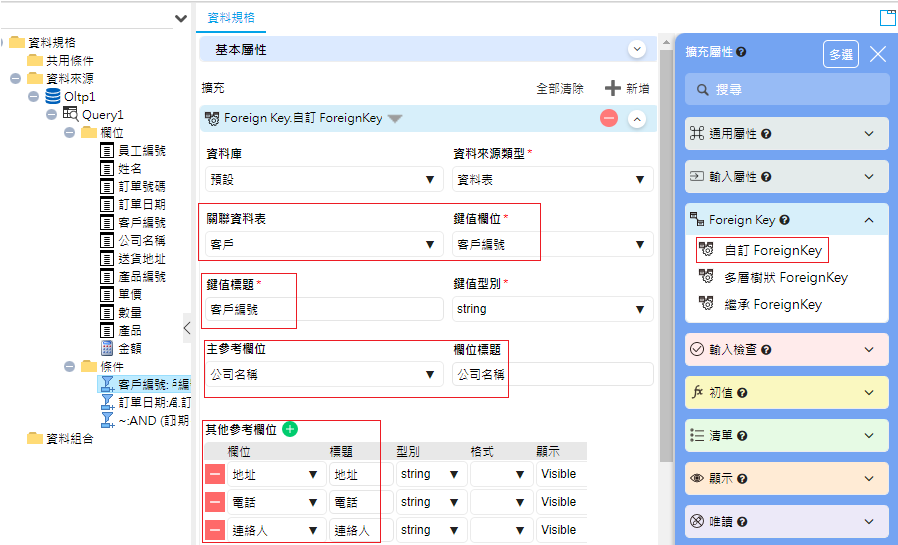Screen dimensions: 898x545
Task: Open the Foreign Key type triangle dropdown
Action: coord(395,119)
